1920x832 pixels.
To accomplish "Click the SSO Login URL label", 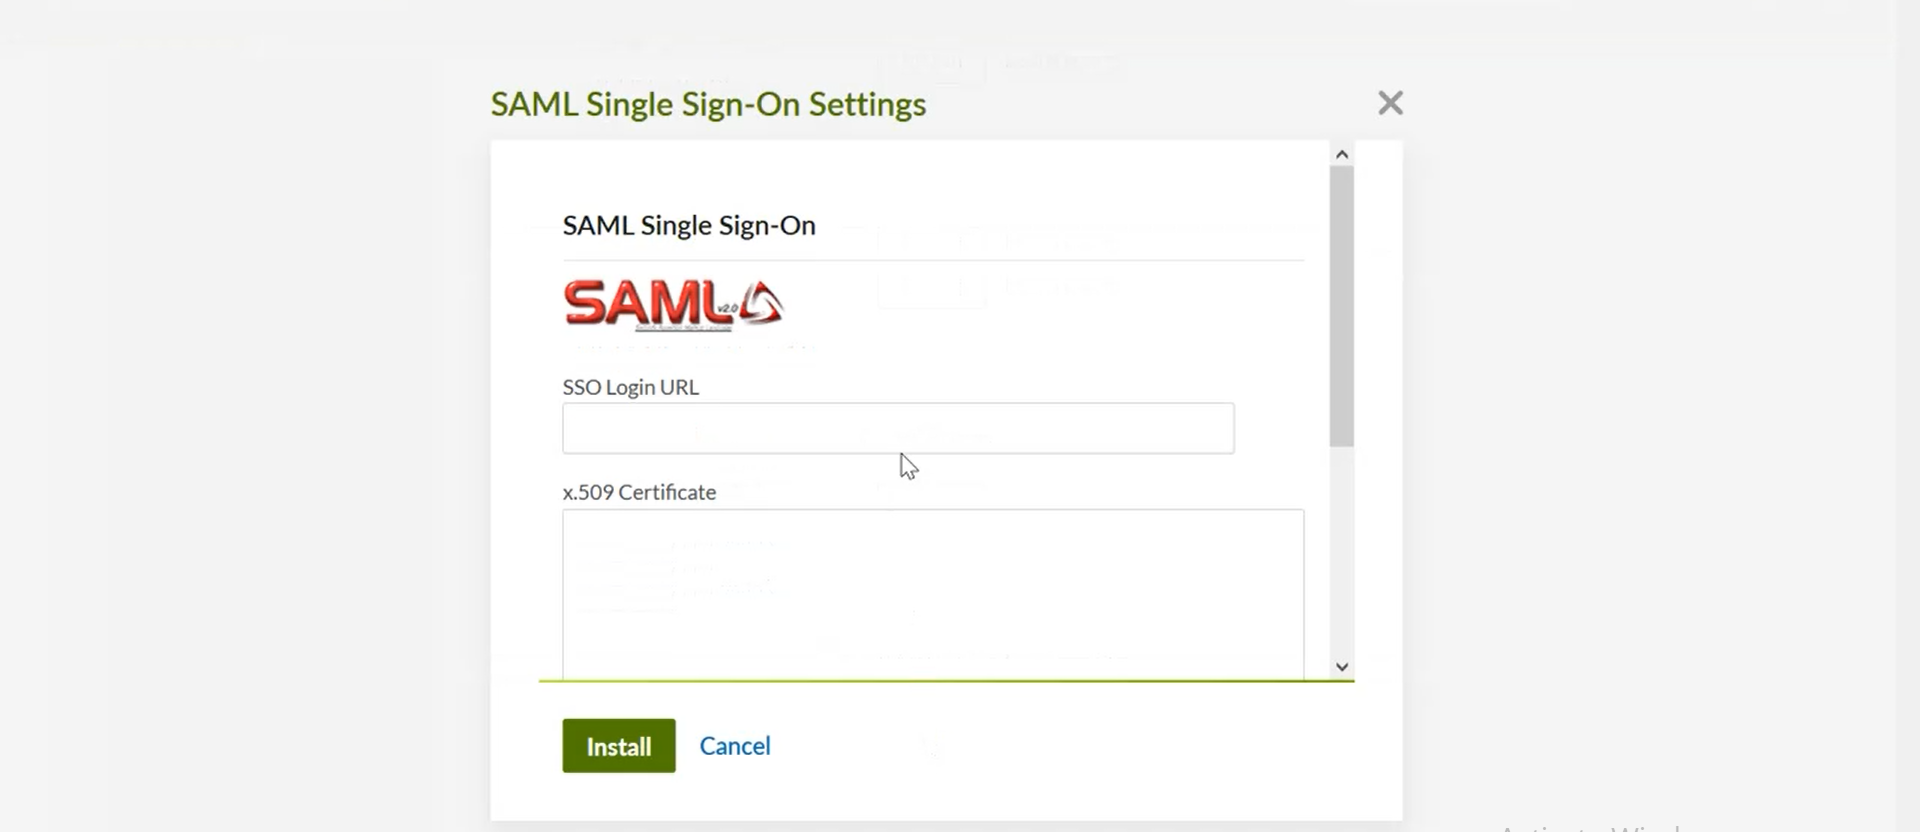I will pos(630,387).
